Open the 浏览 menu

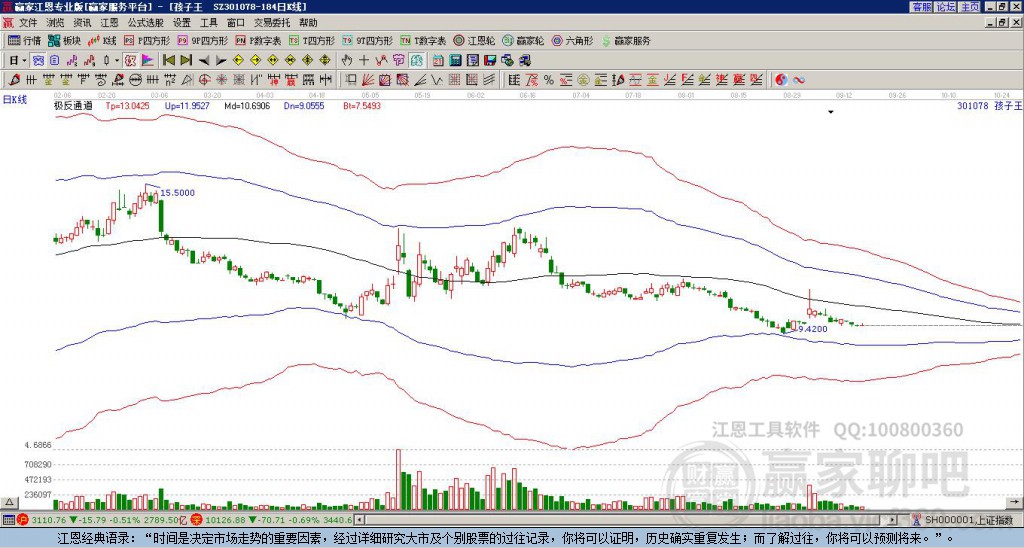(55, 23)
